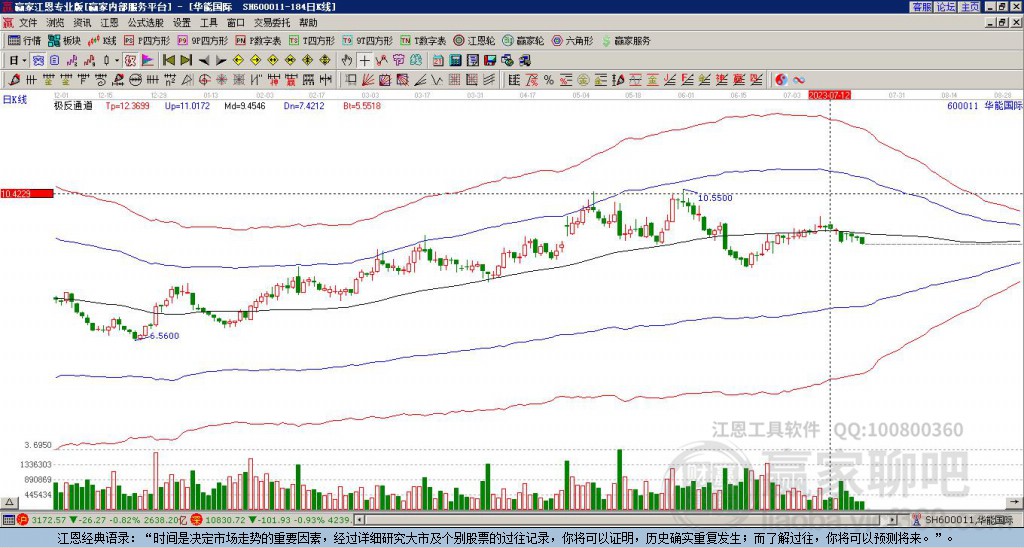Open the 文件 menu
Viewport: 1024px width, 548px height.
[x=28, y=23]
